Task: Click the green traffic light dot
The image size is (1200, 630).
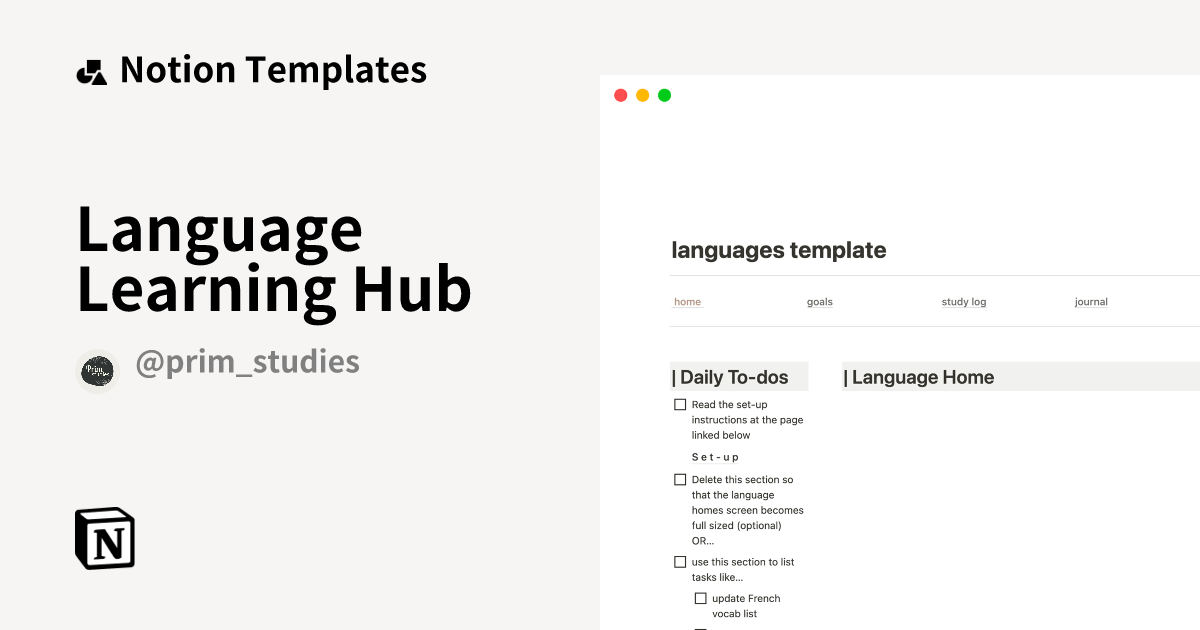Action: (663, 94)
